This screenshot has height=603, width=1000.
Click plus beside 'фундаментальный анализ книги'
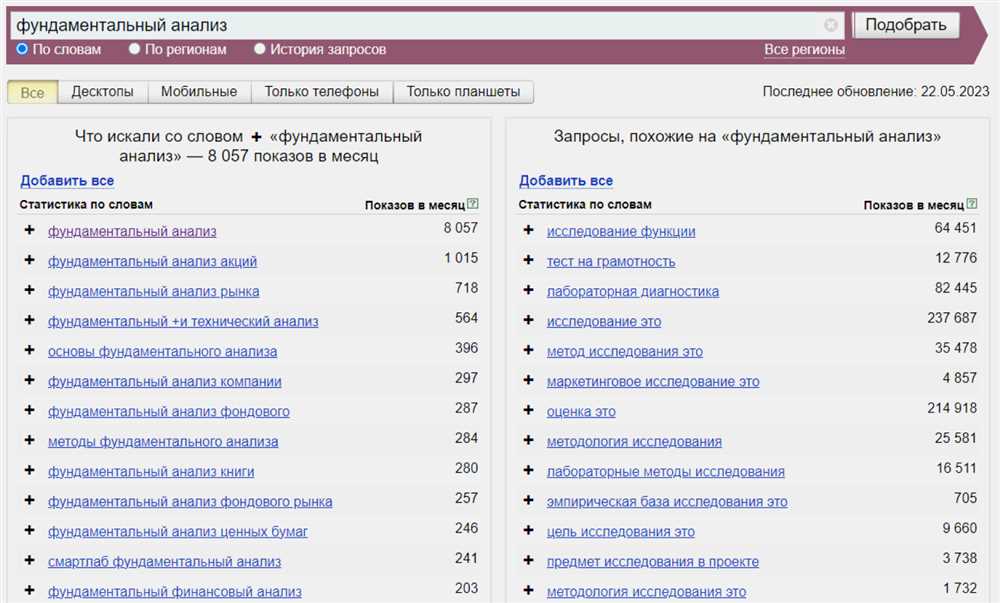29,470
